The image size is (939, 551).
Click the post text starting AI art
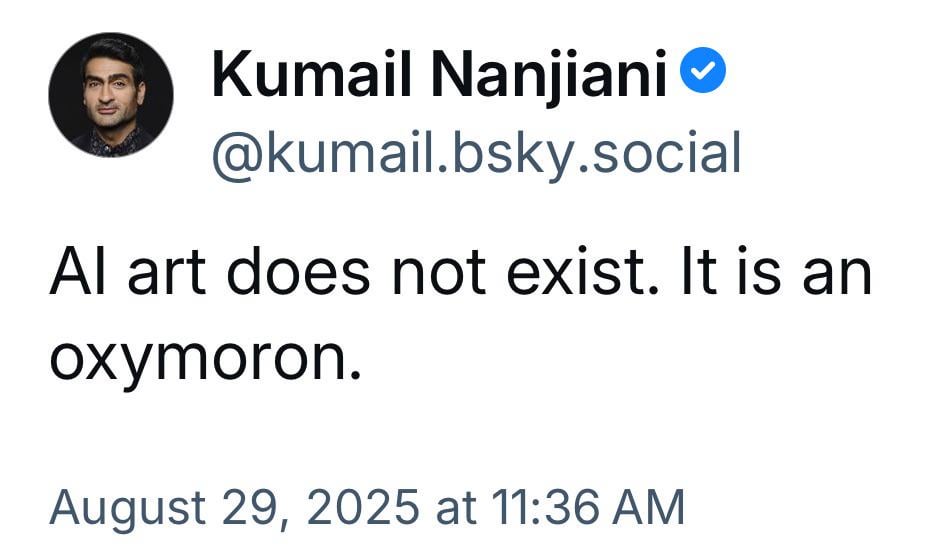coord(460,316)
